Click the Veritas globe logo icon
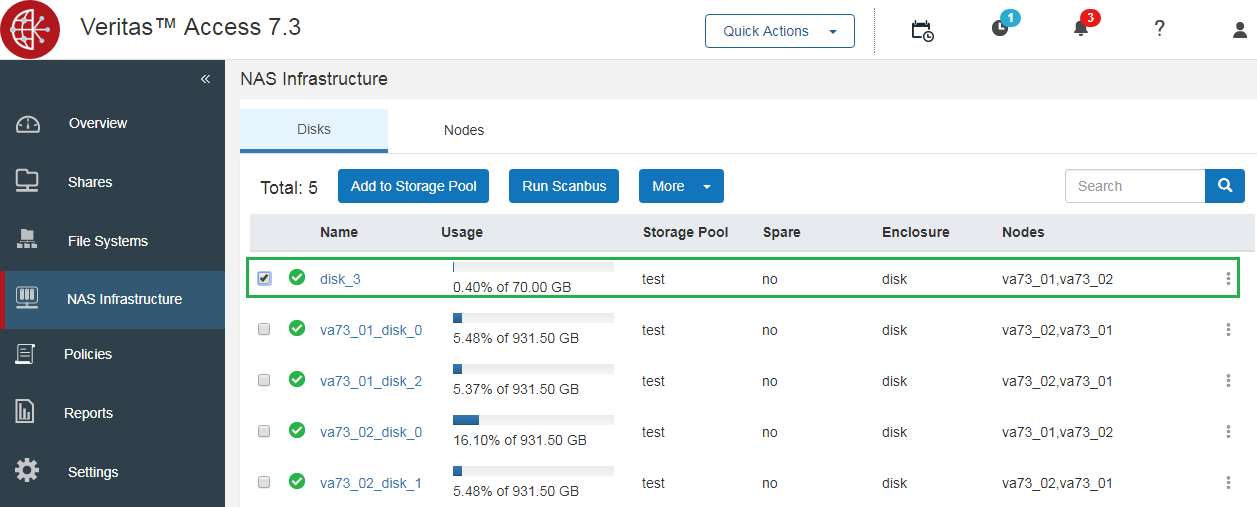1257x507 pixels. [30, 30]
